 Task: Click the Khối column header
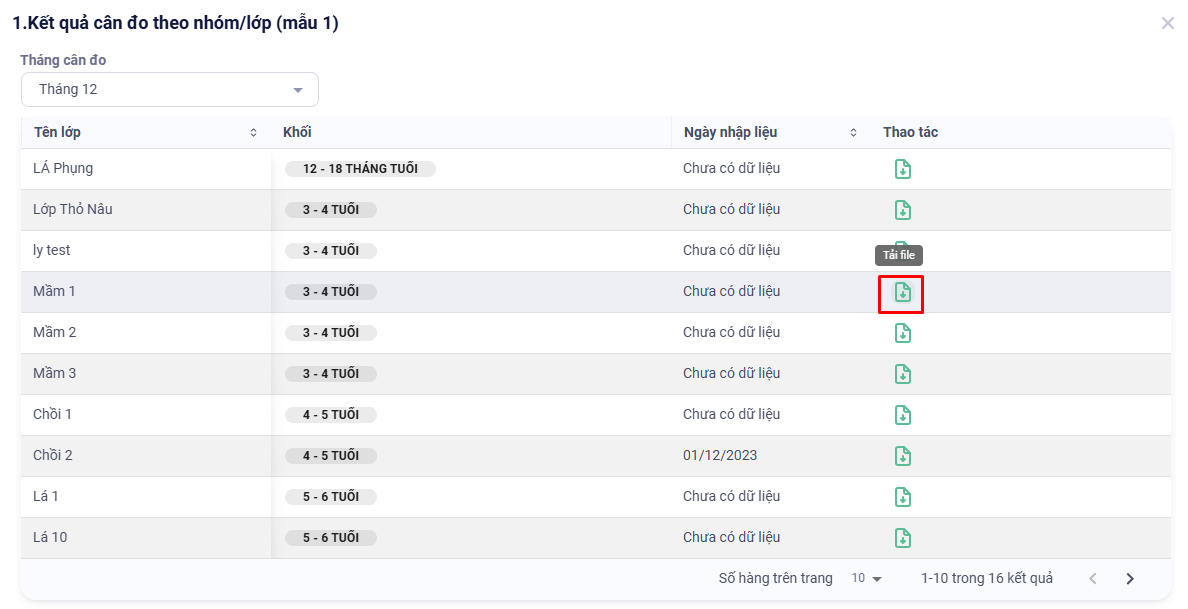[x=298, y=133]
